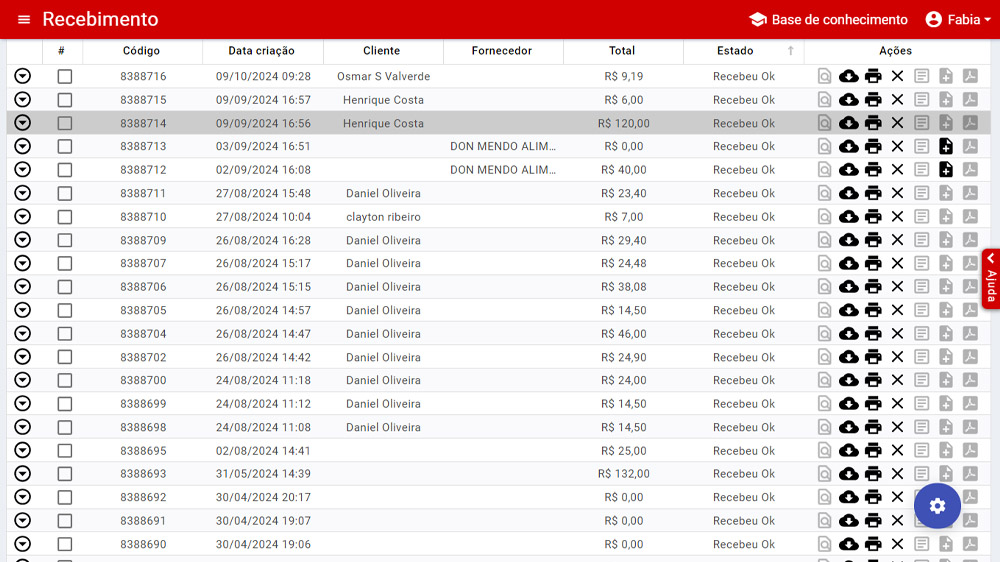
Task: Check the checkbox for receipt 8388716
Action: coord(65,76)
